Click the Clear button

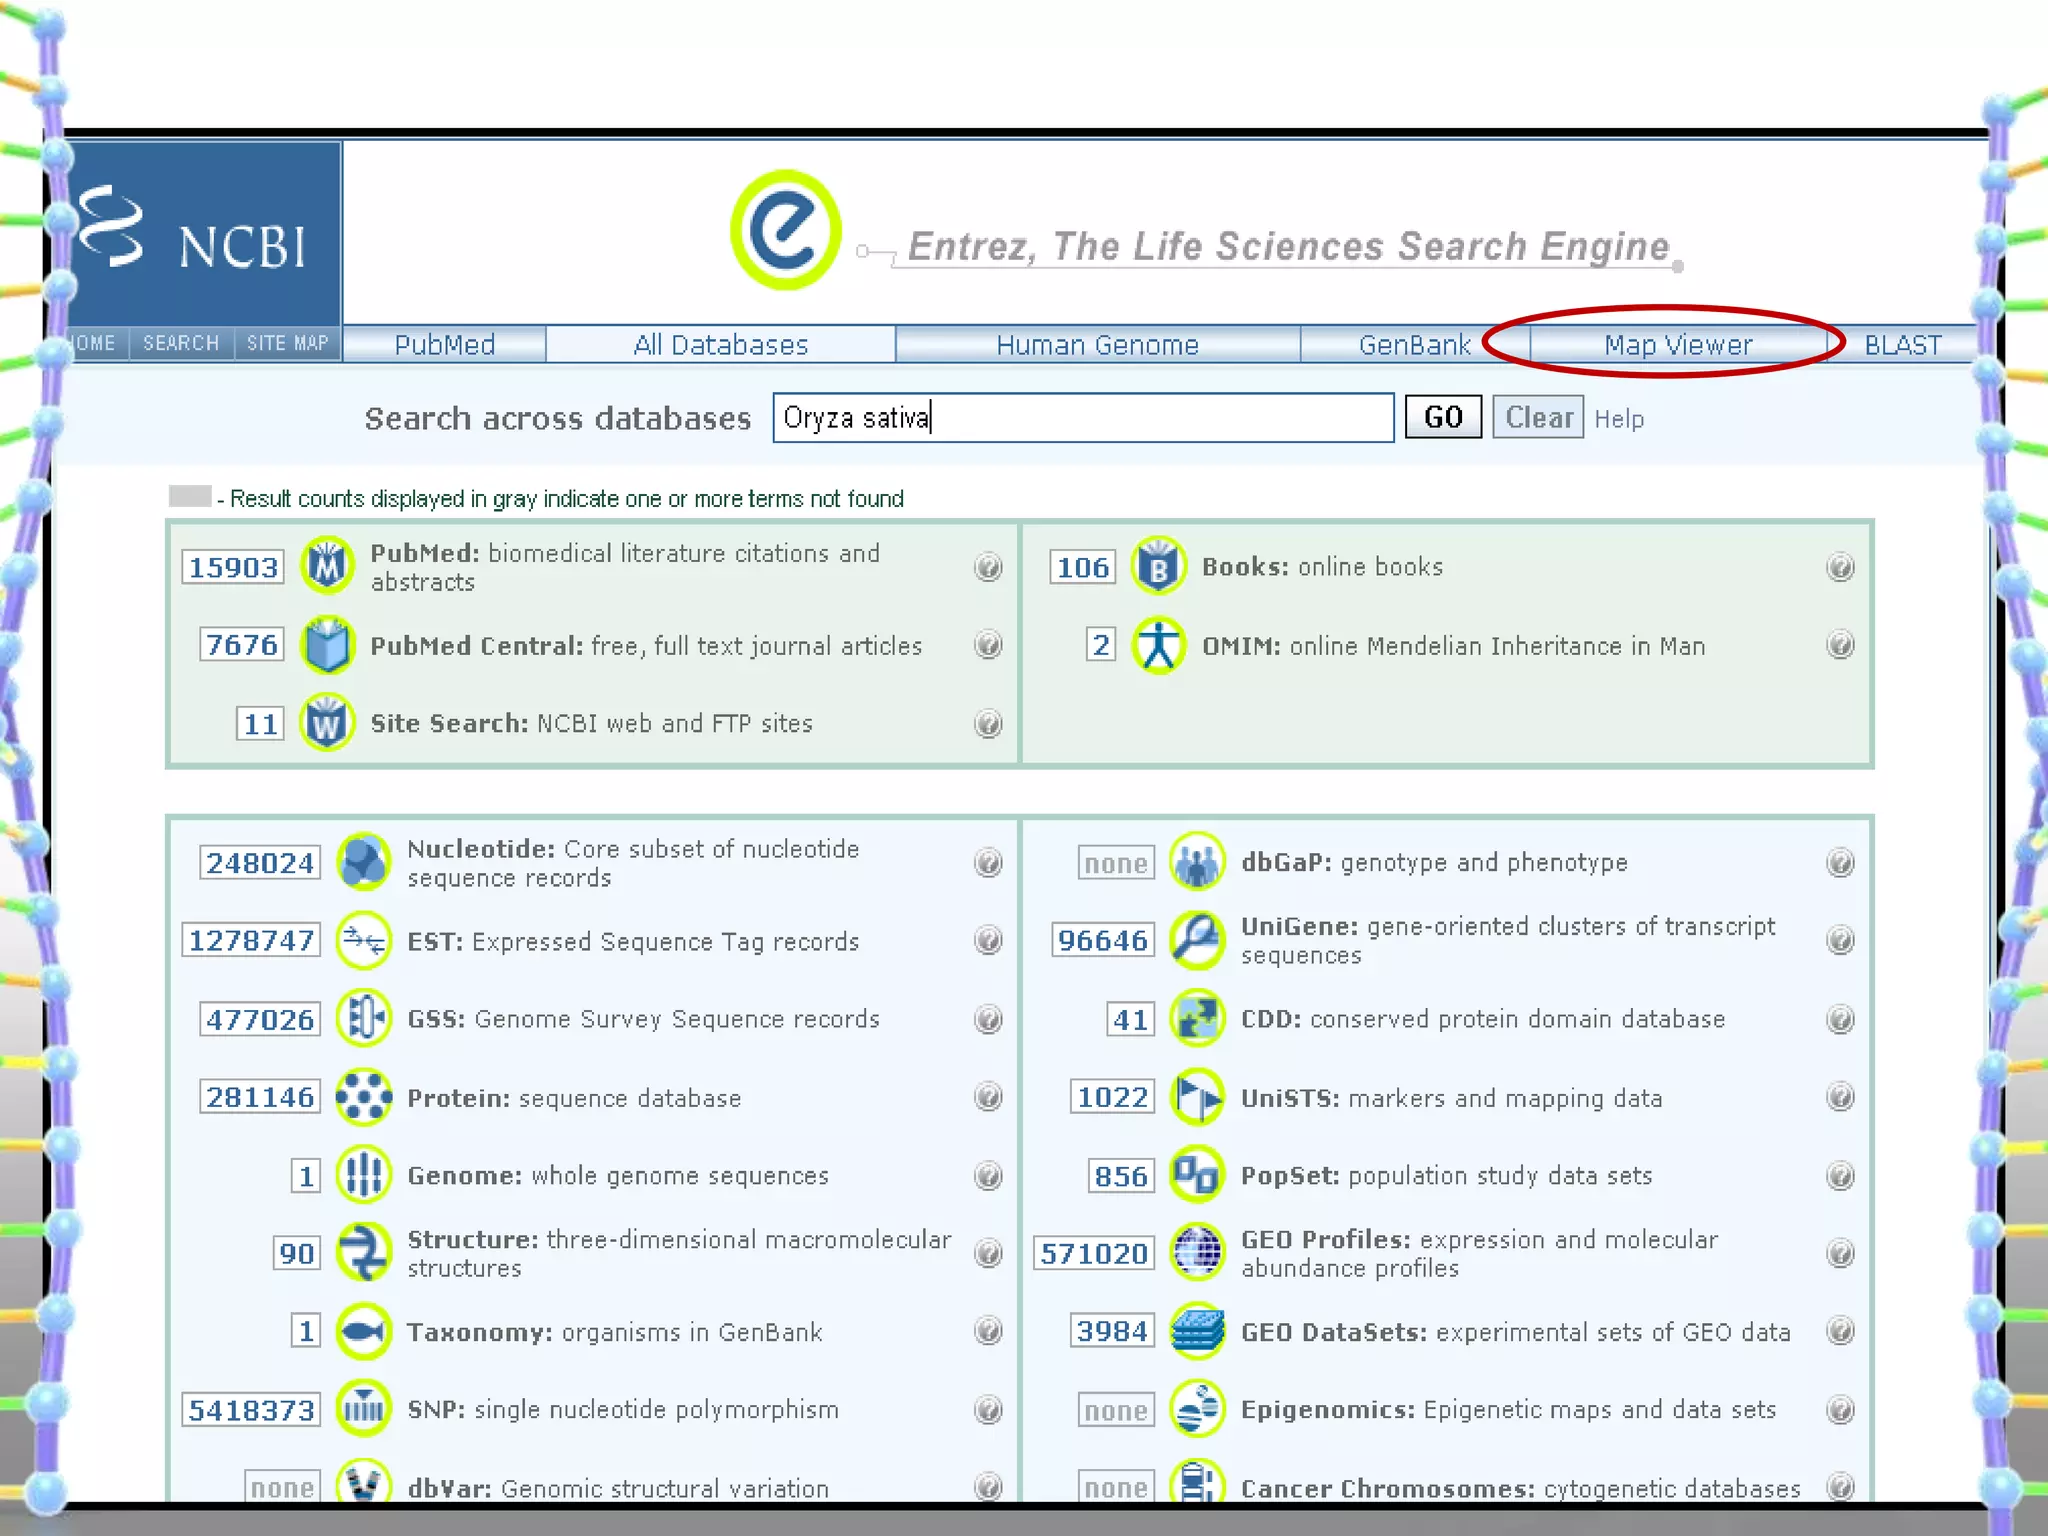[x=1538, y=417]
